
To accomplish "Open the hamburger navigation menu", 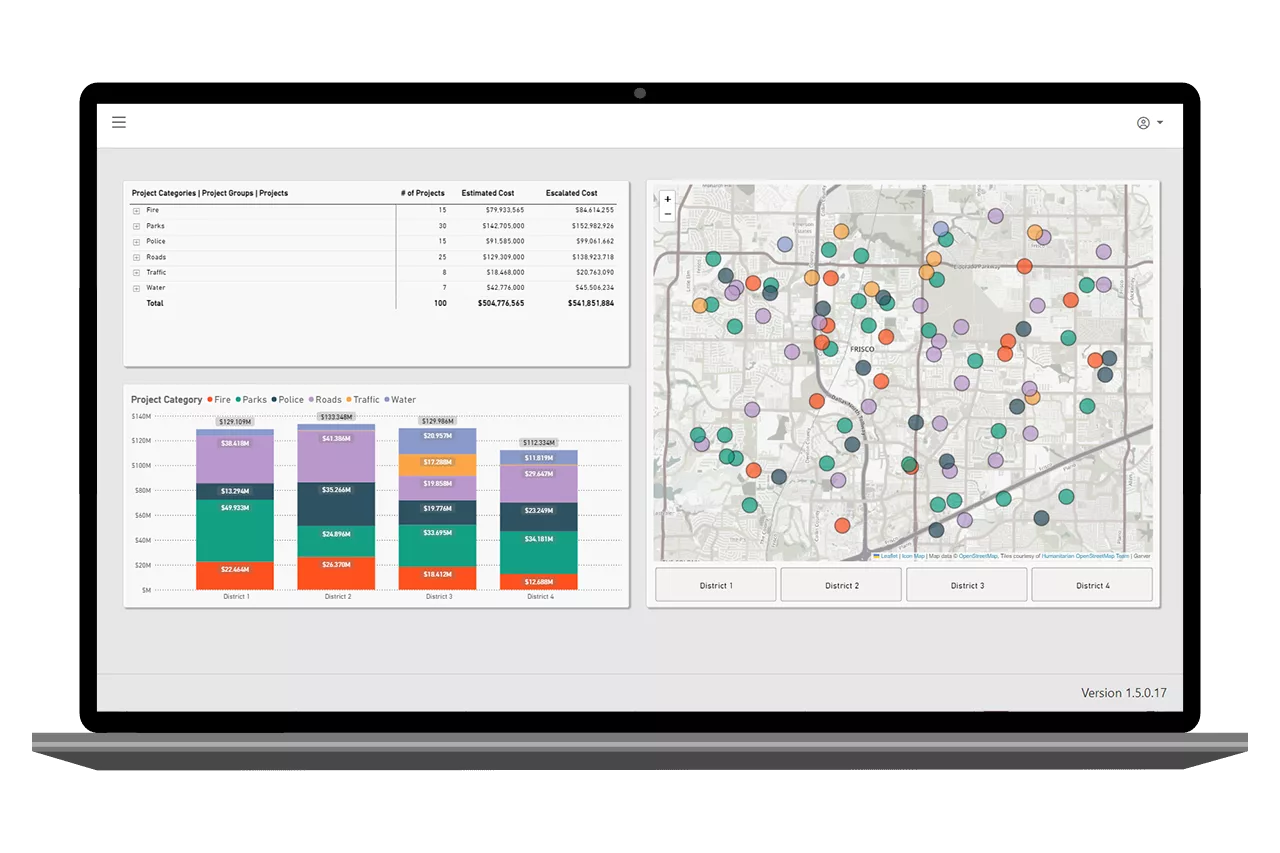I will [x=119, y=123].
